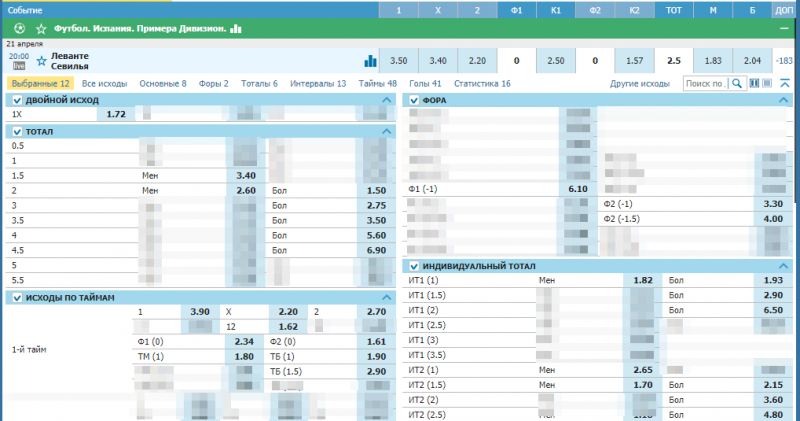Uncheck the ДВОЙНОЙ ИСХОД checkbox

pos(17,100)
